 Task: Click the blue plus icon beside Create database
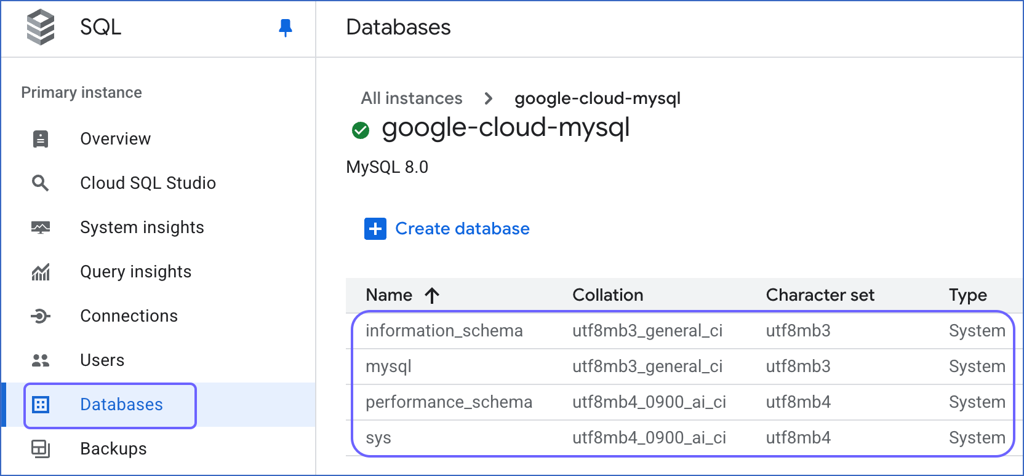376,229
